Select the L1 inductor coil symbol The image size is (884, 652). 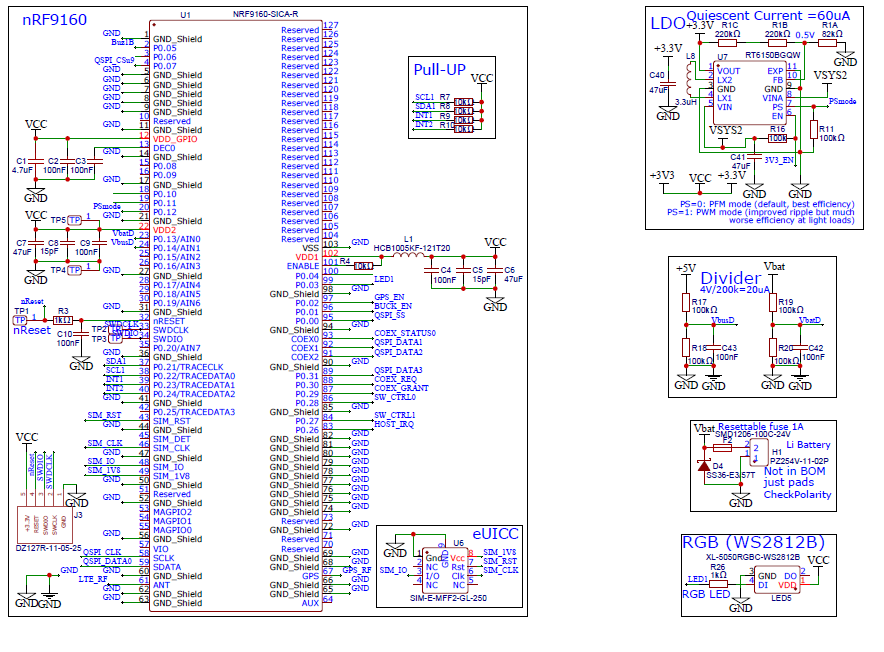(408, 254)
